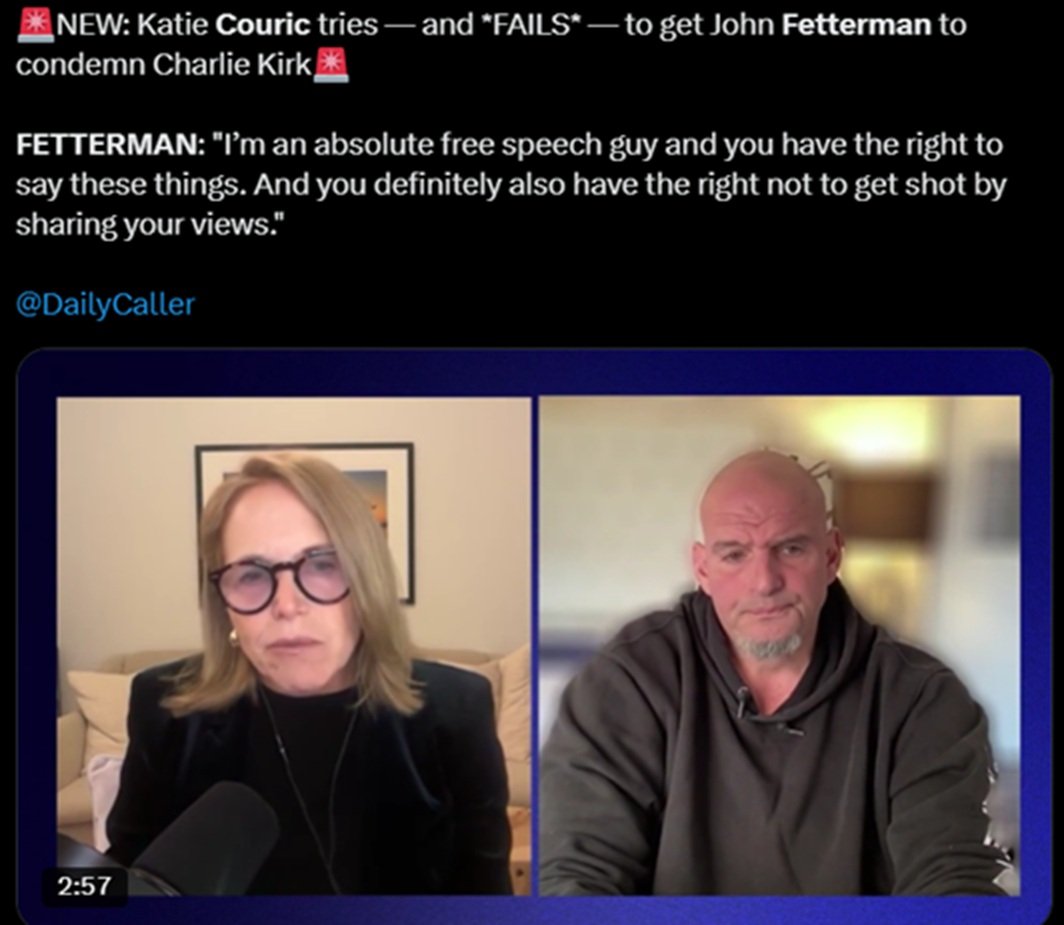1064x925 pixels.
Task: Click the woman's round tinted glasses
Action: 280,581
